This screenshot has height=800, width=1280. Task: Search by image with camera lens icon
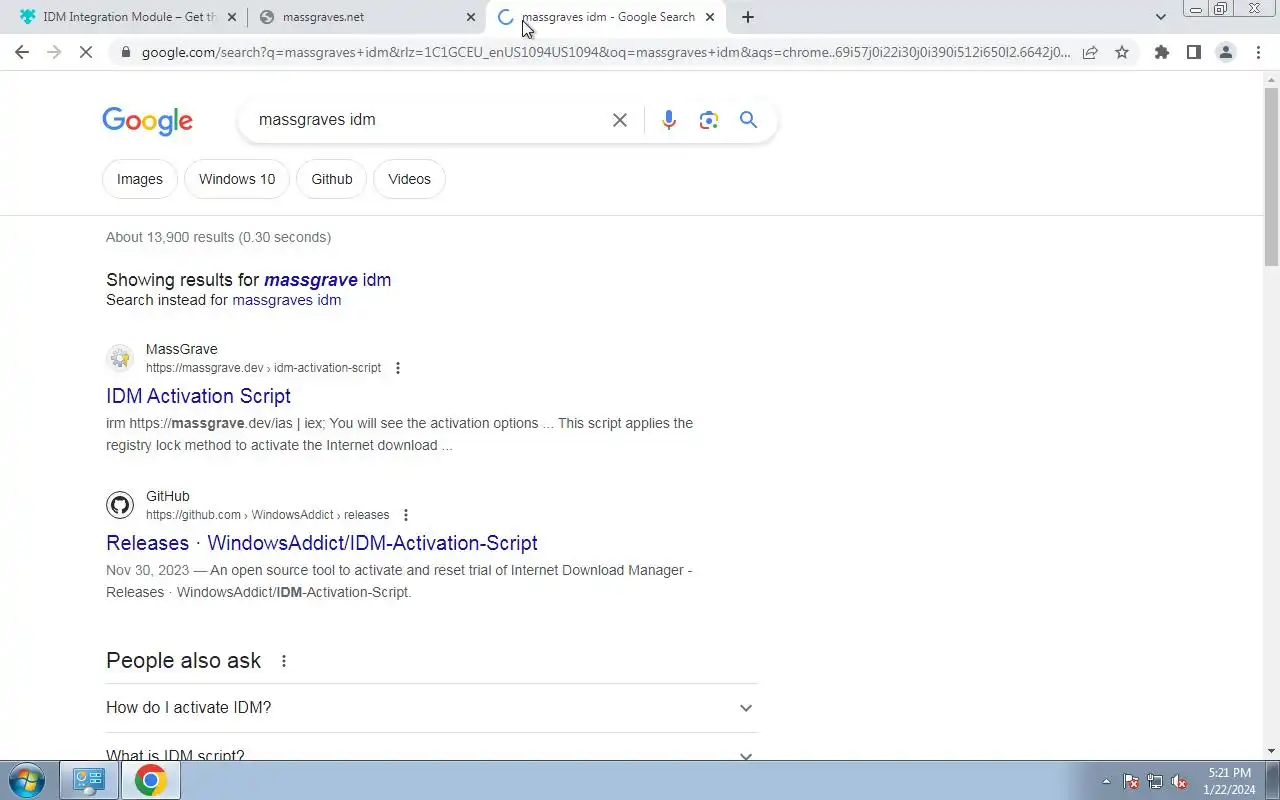click(x=709, y=120)
